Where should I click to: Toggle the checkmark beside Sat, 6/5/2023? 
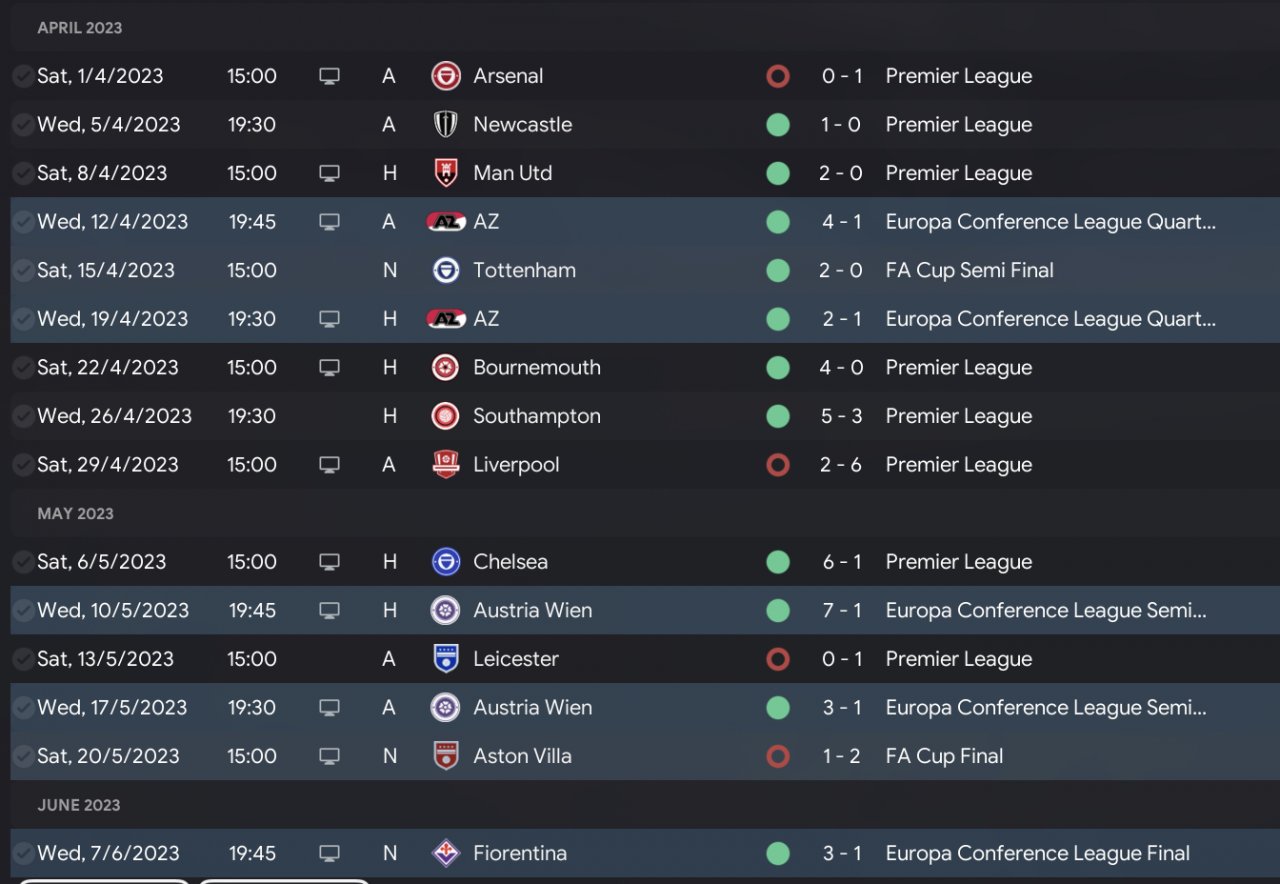22,562
